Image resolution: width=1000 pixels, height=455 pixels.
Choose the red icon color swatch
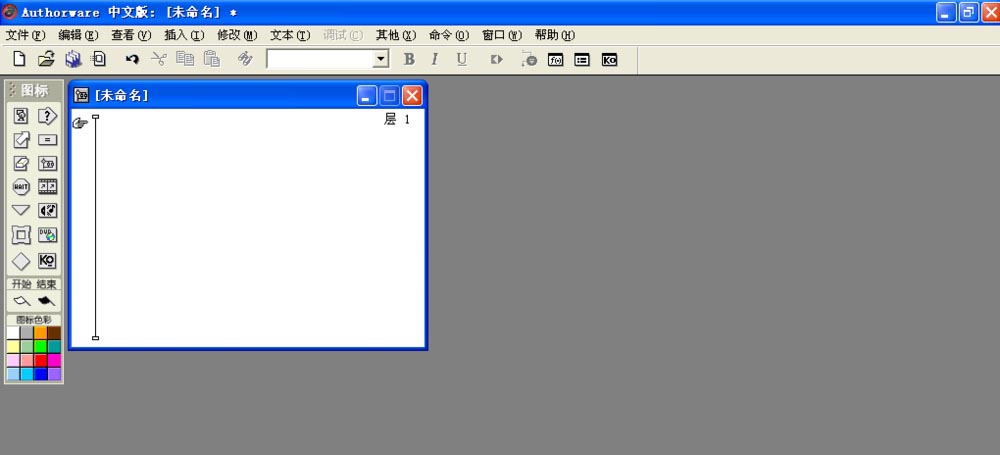(x=41, y=361)
